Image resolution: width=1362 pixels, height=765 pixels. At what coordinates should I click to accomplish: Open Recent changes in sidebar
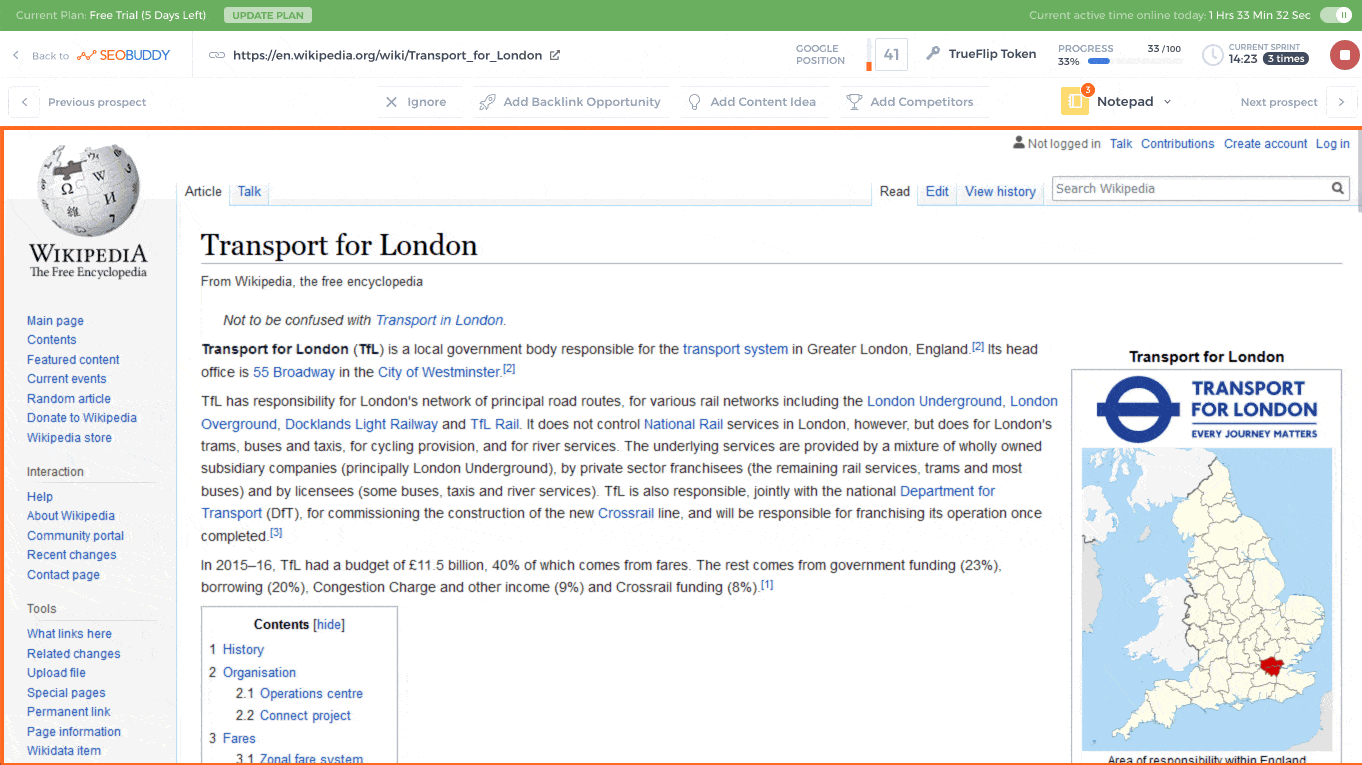(x=71, y=555)
